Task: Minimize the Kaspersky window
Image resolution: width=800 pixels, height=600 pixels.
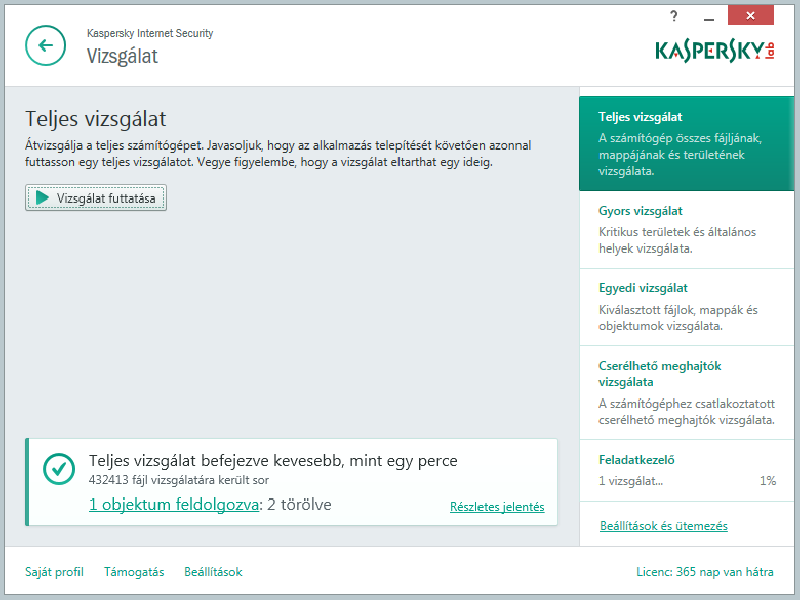Action: coord(708,17)
